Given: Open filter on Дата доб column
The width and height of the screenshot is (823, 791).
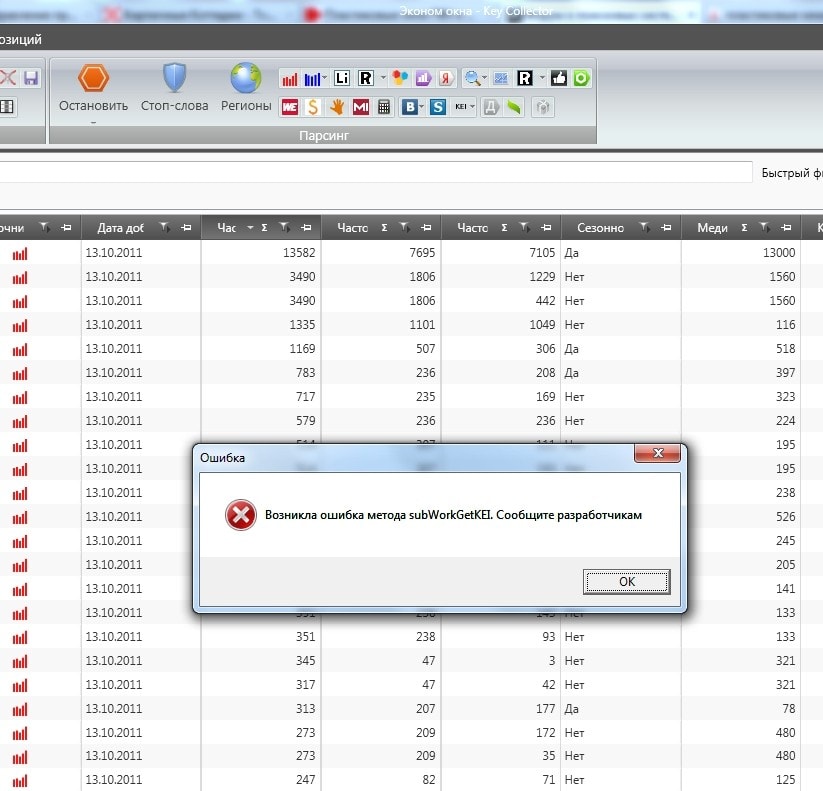Looking at the screenshot, I should click(x=164, y=228).
